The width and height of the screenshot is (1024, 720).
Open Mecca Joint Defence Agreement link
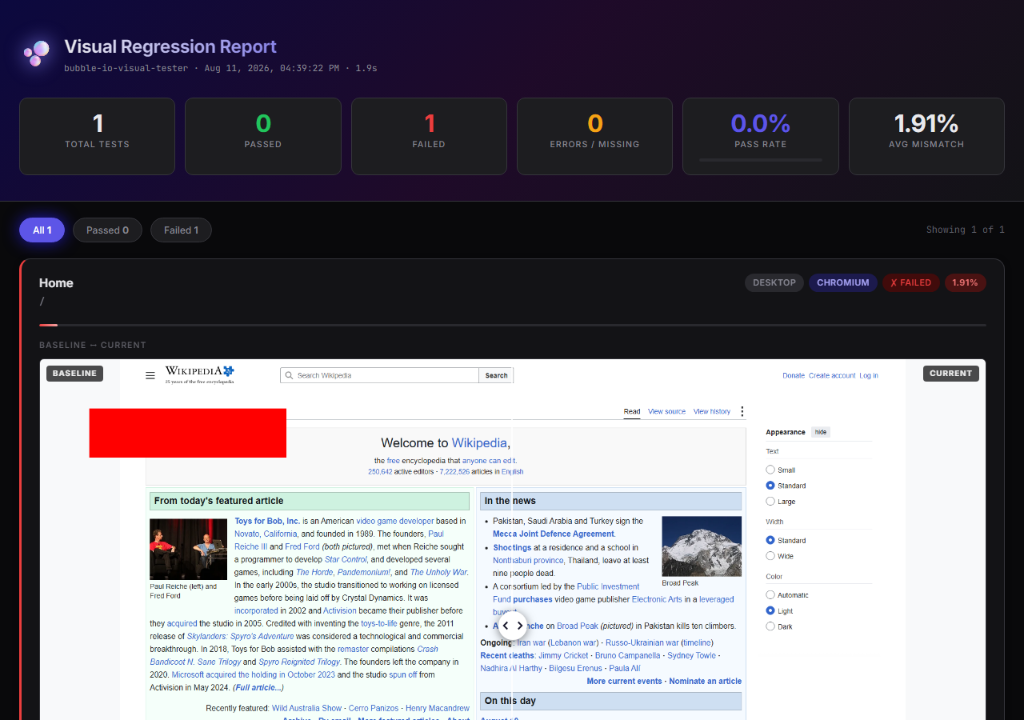(x=553, y=534)
